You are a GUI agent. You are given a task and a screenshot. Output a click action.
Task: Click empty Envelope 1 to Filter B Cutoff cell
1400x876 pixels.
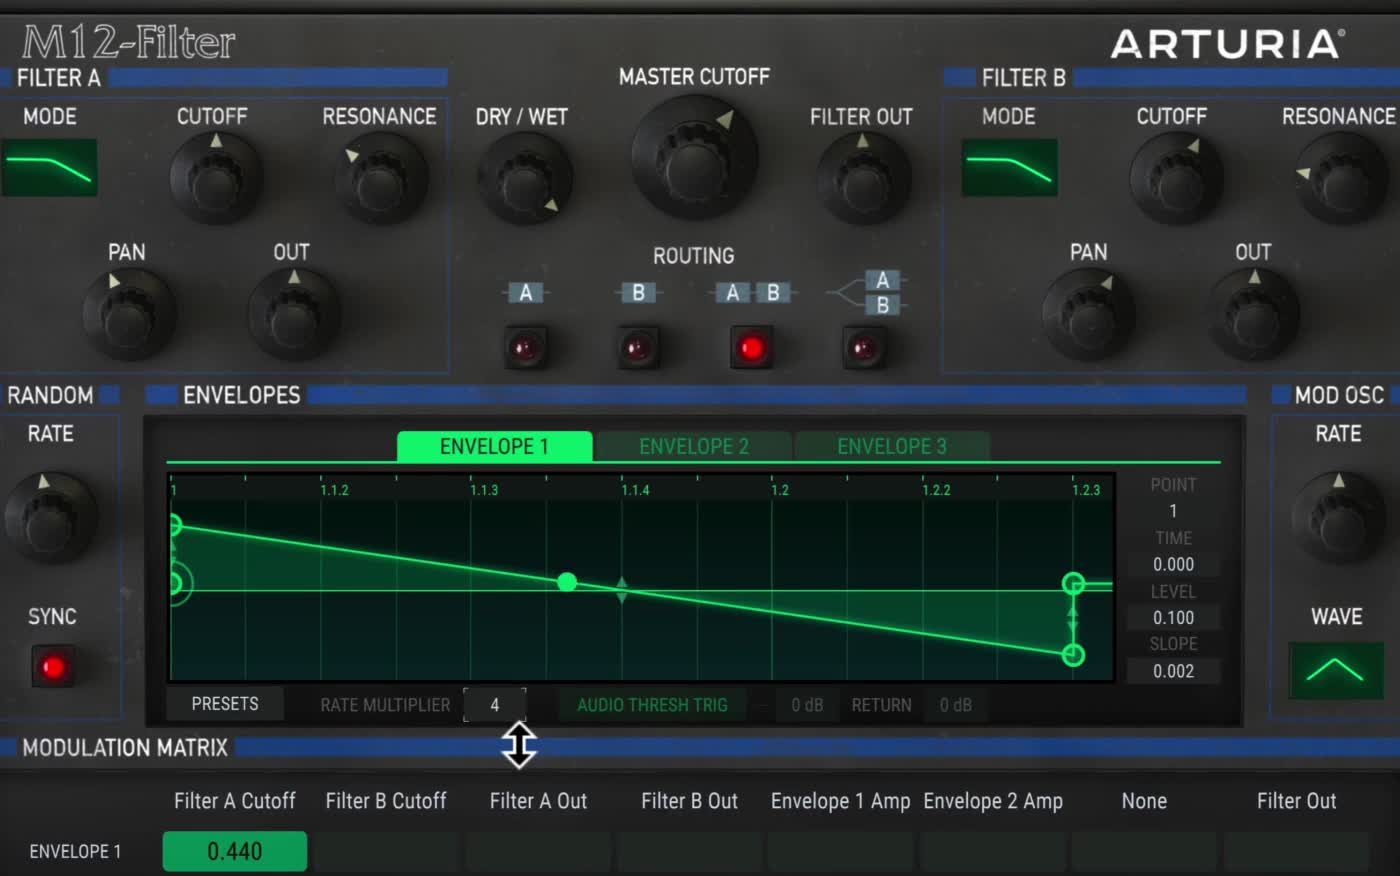coord(386,851)
